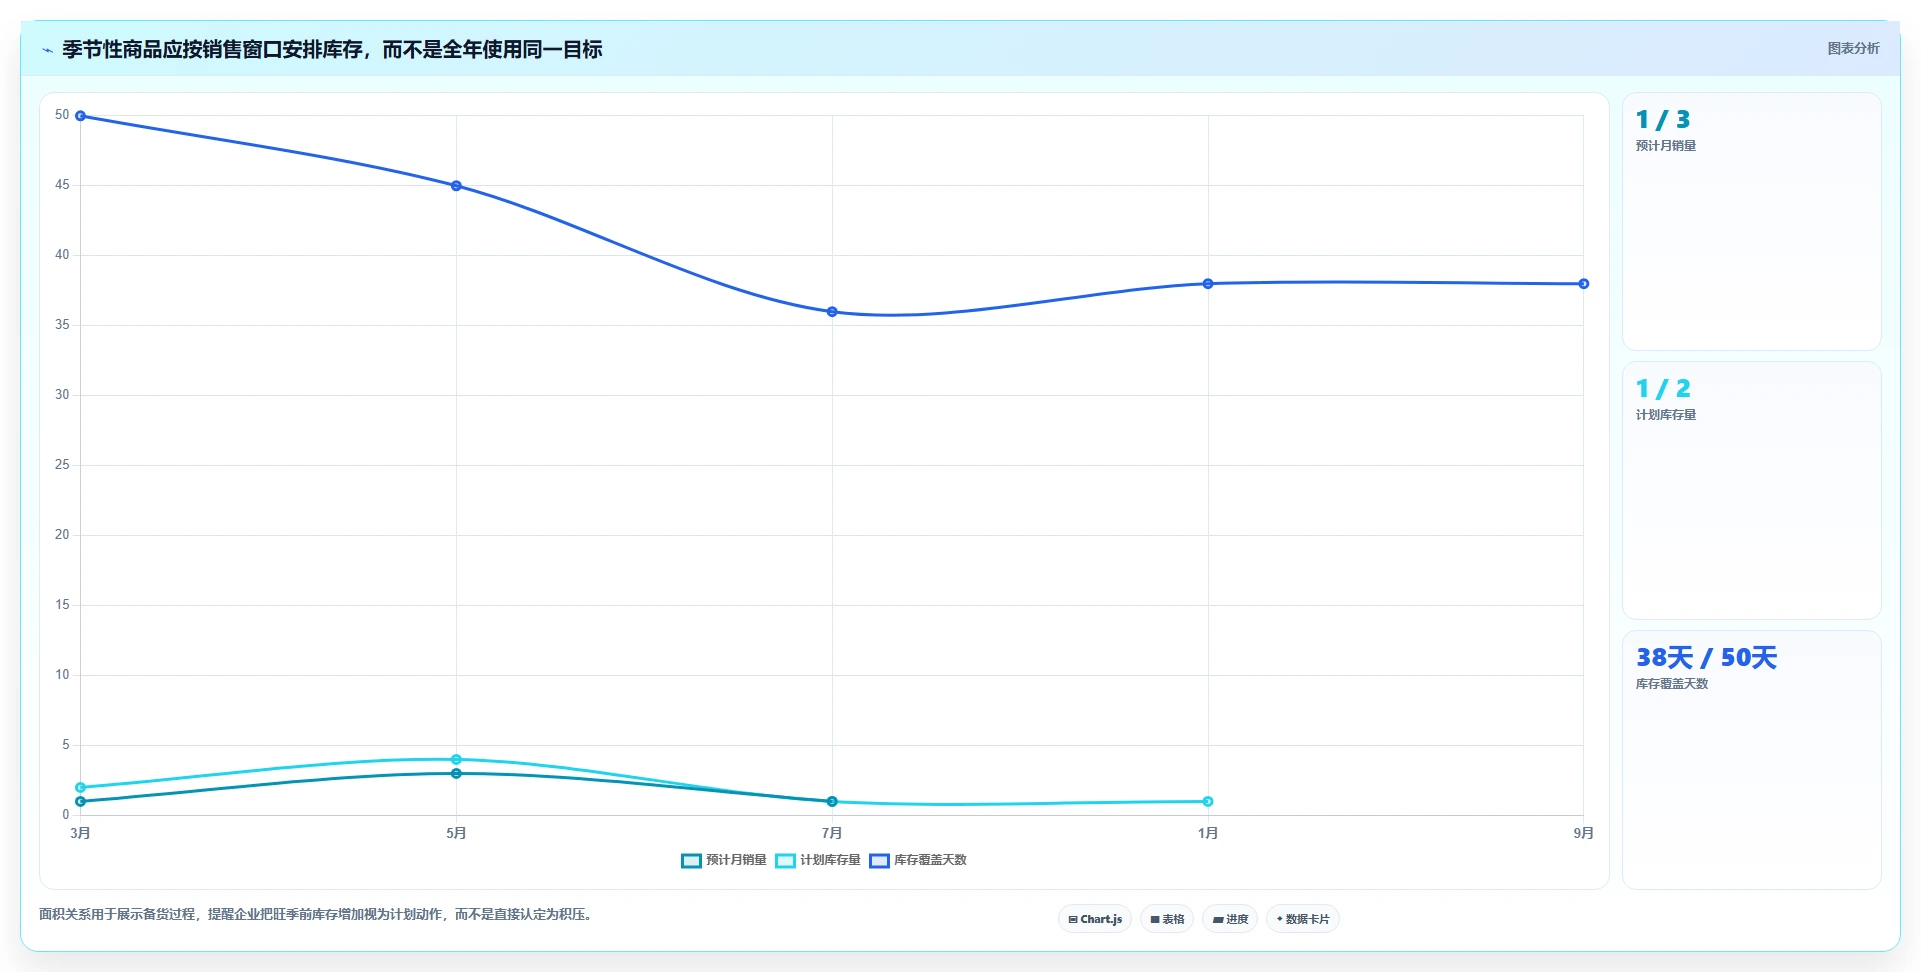Image resolution: width=1921 pixels, height=972 pixels.
Task: Click the small arrow icon before the title
Action: pos(47,50)
